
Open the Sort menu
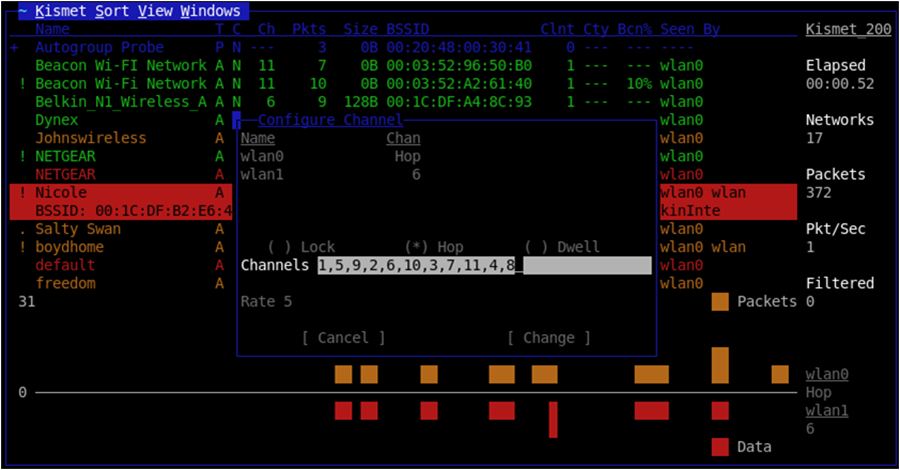pos(117,12)
